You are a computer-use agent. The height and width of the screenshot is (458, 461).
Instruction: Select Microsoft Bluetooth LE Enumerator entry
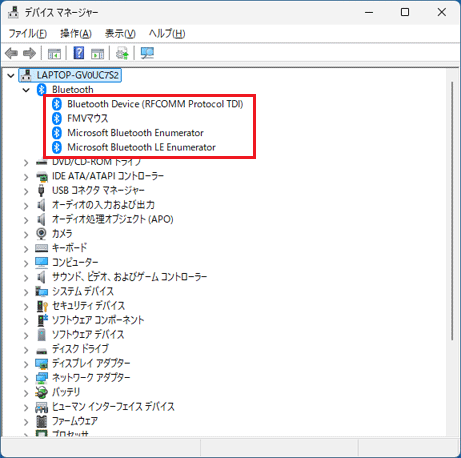[x=141, y=147]
